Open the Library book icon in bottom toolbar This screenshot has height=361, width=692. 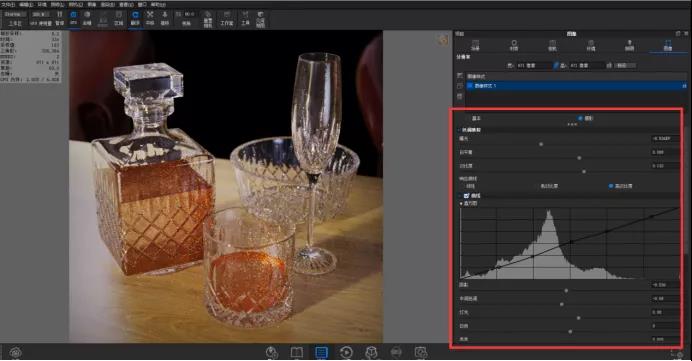click(297, 352)
